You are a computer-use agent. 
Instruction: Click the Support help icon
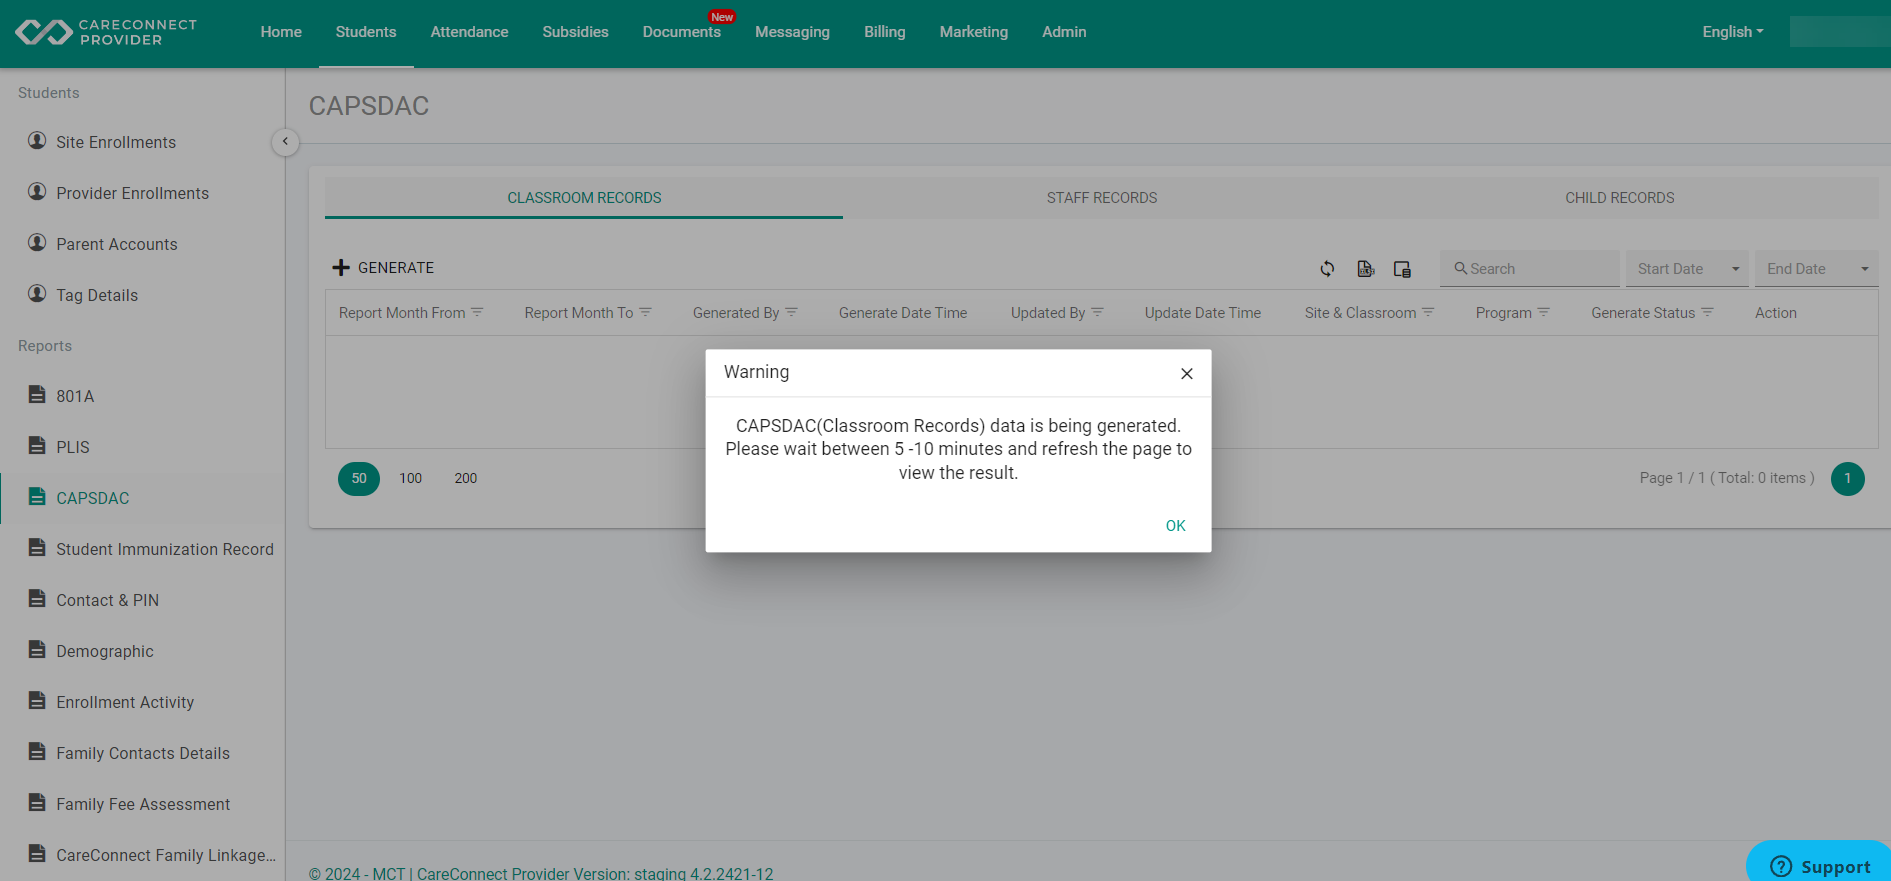pos(1781,866)
